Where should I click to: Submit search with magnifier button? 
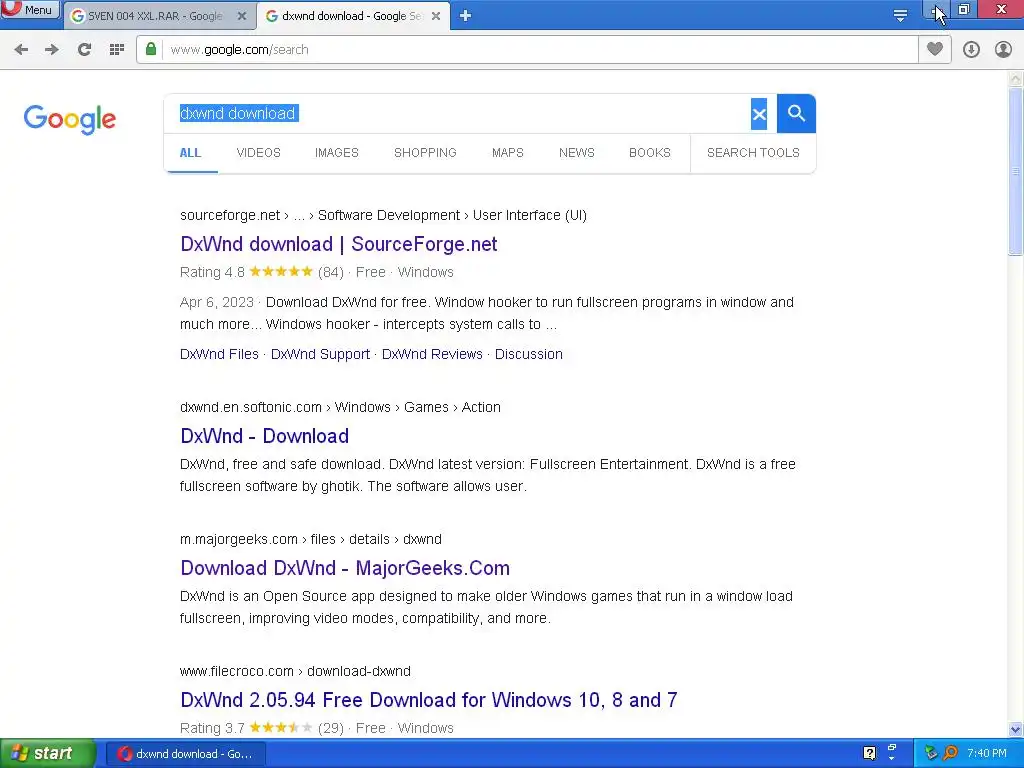[796, 114]
